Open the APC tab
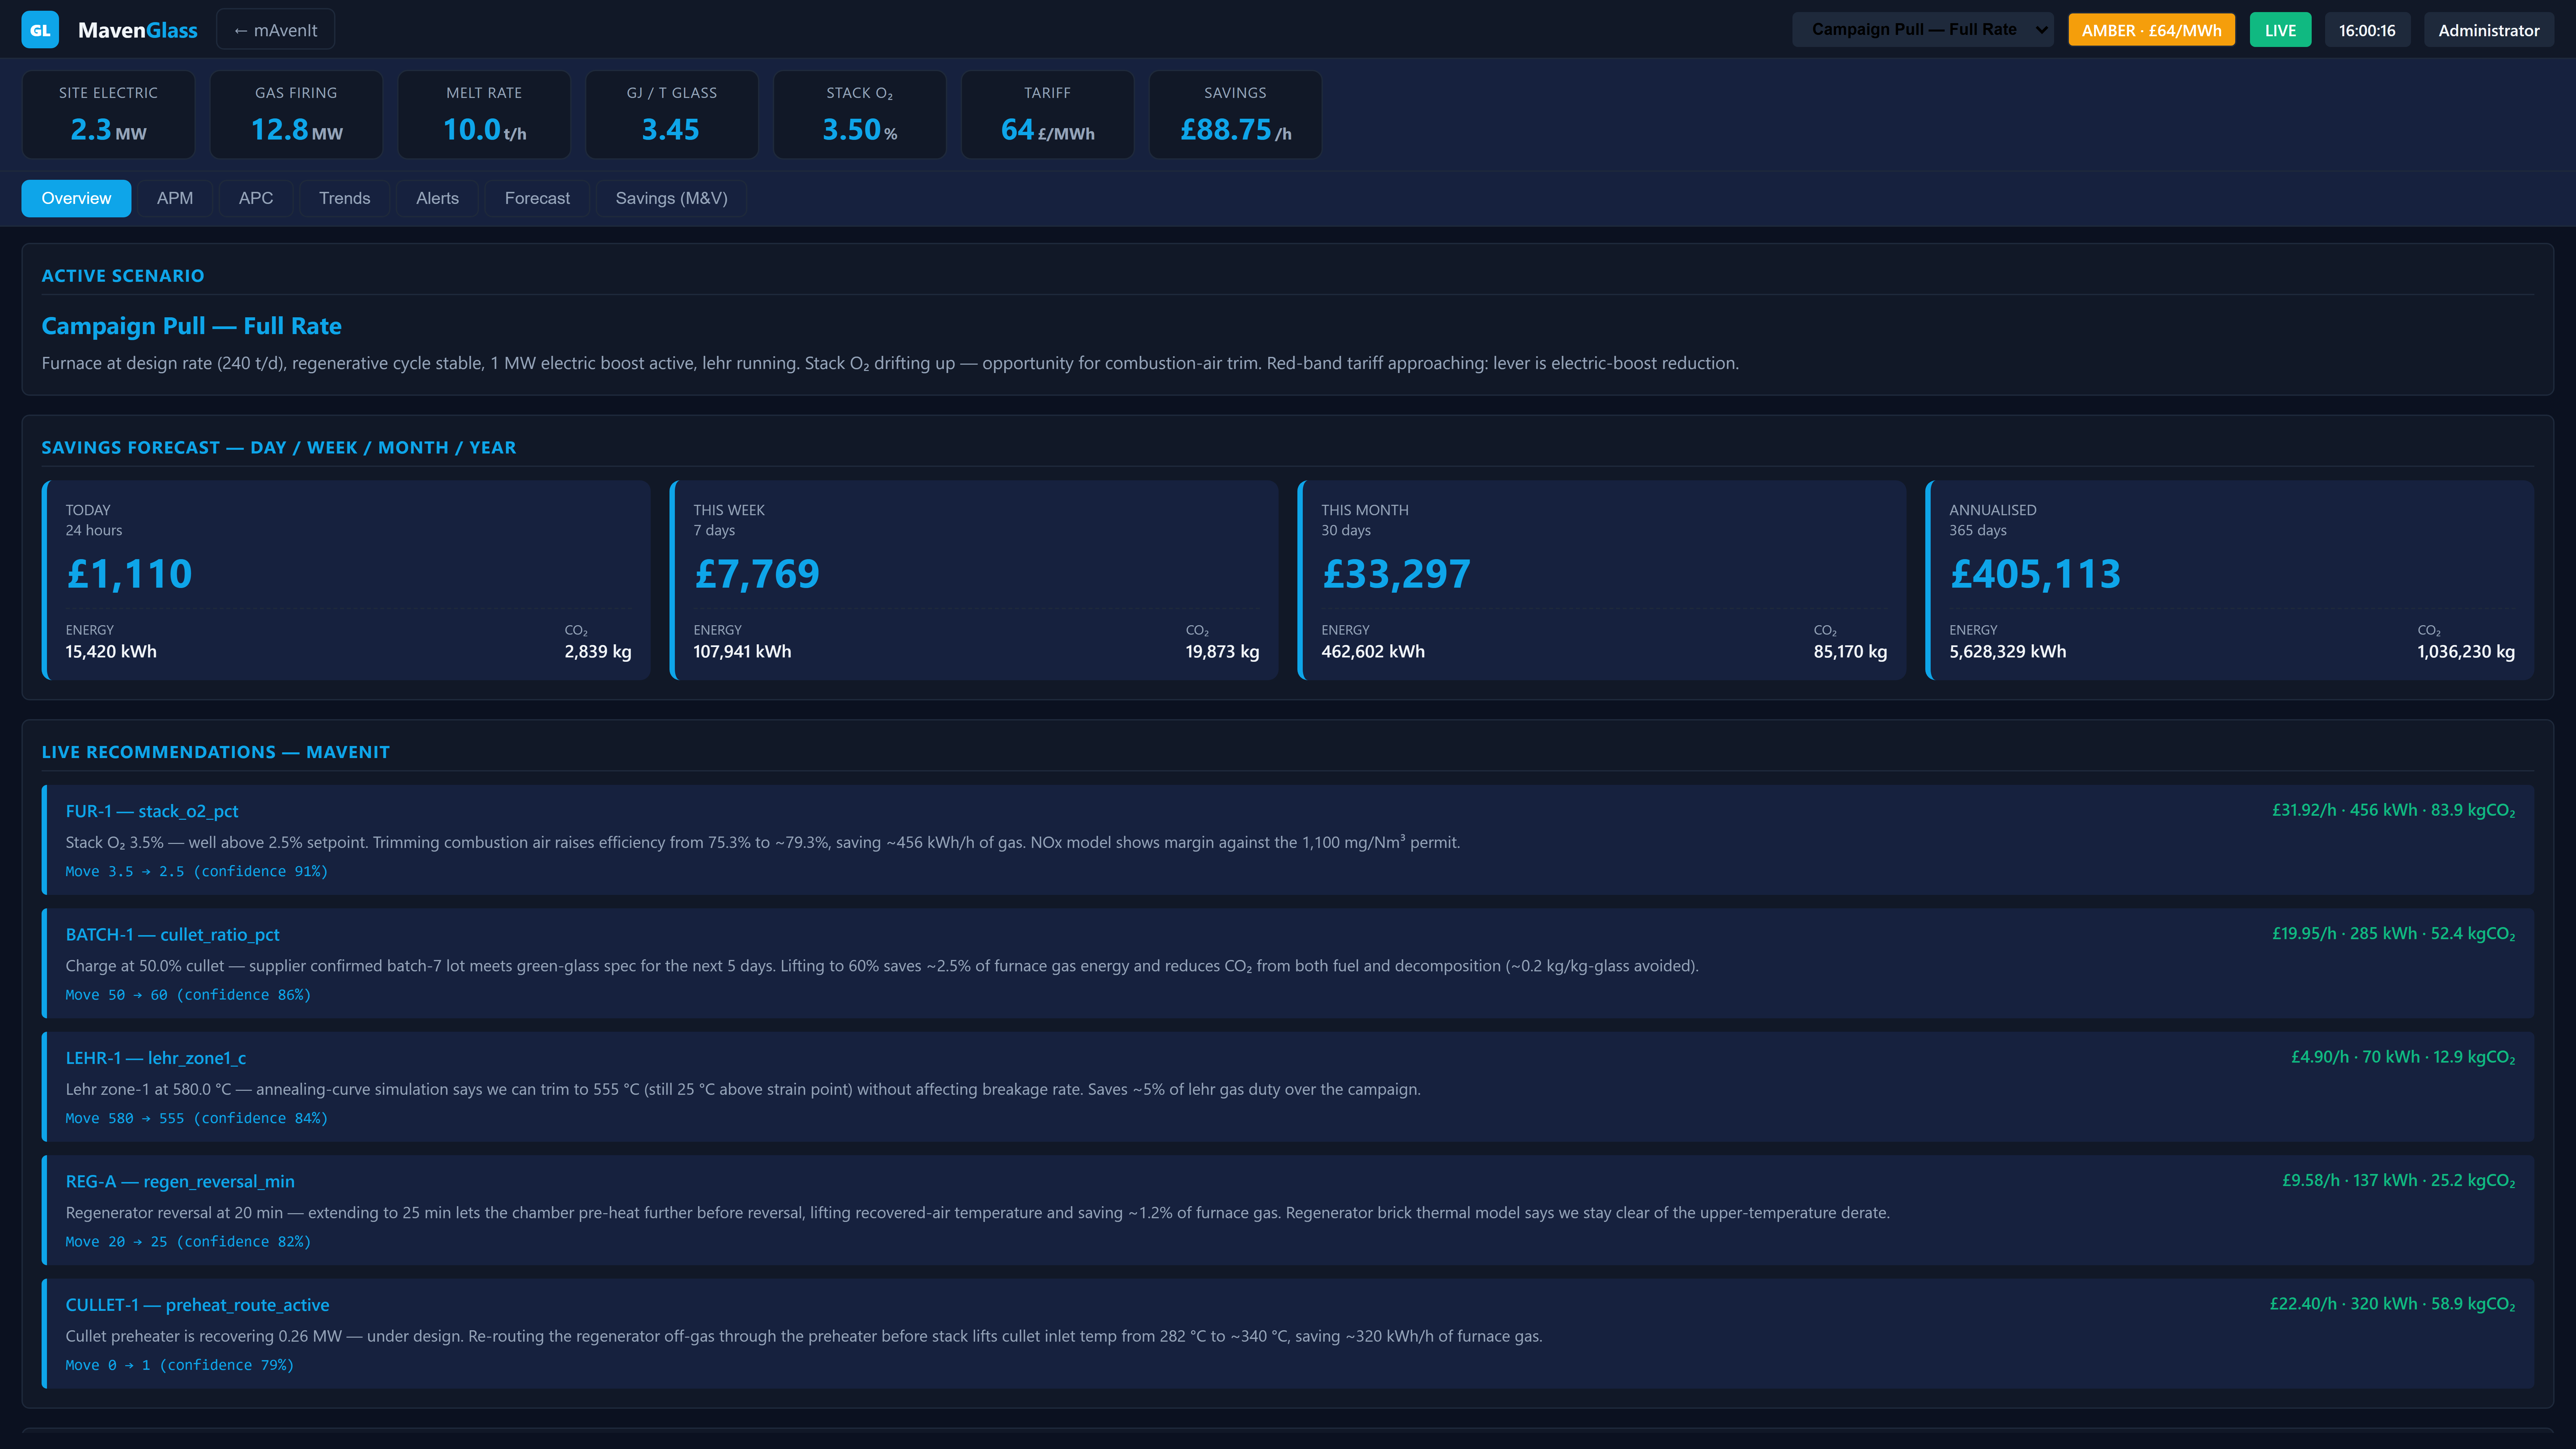Image resolution: width=2576 pixels, height=1449 pixels. click(256, 198)
